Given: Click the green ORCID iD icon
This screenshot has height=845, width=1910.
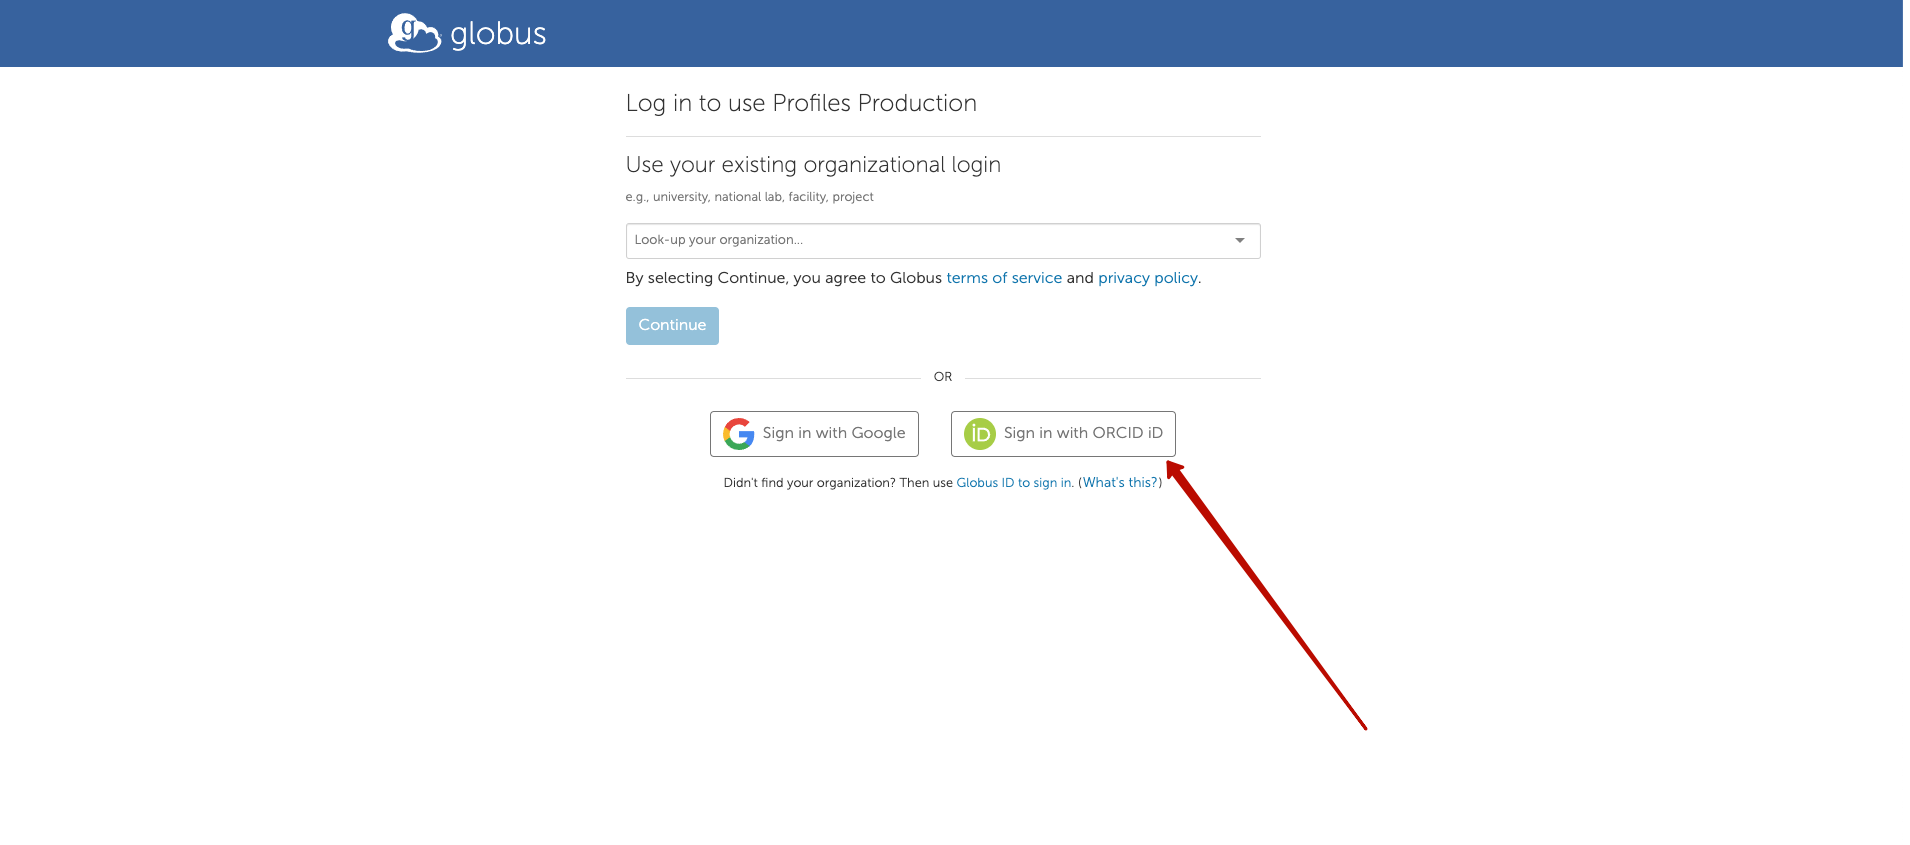Looking at the screenshot, I should tap(980, 434).
